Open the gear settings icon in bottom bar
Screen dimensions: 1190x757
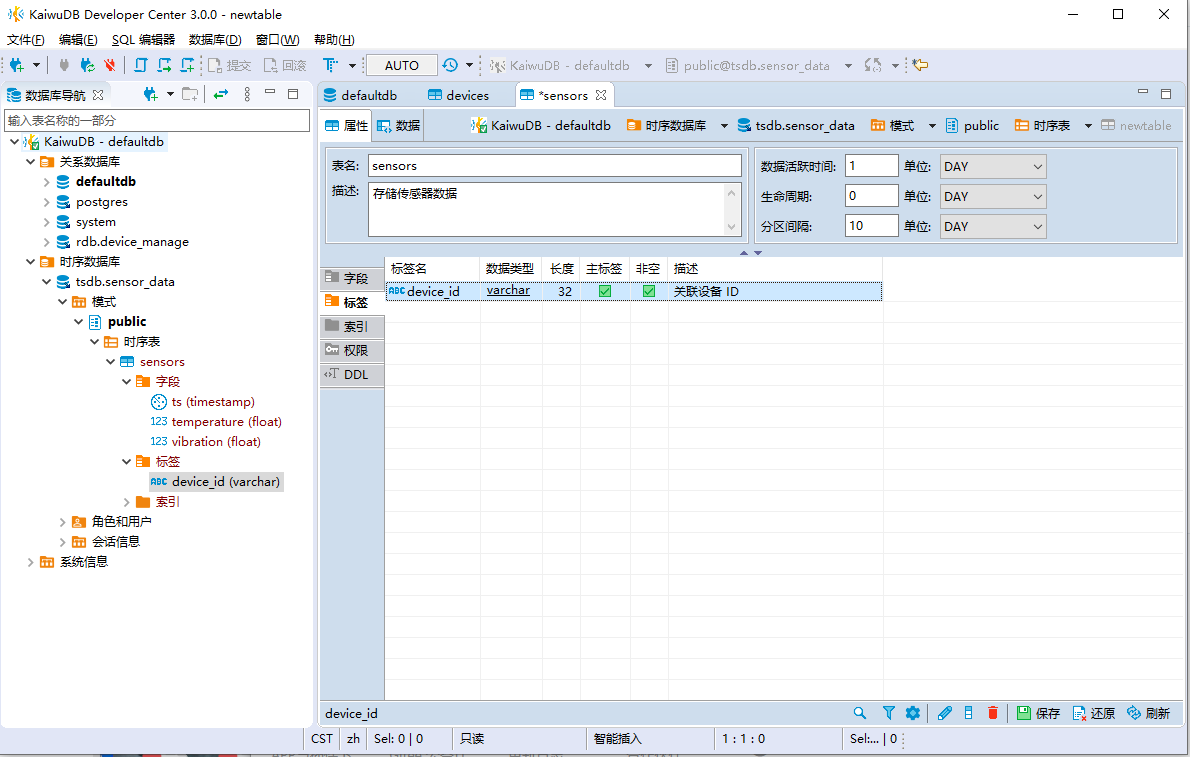912,713
